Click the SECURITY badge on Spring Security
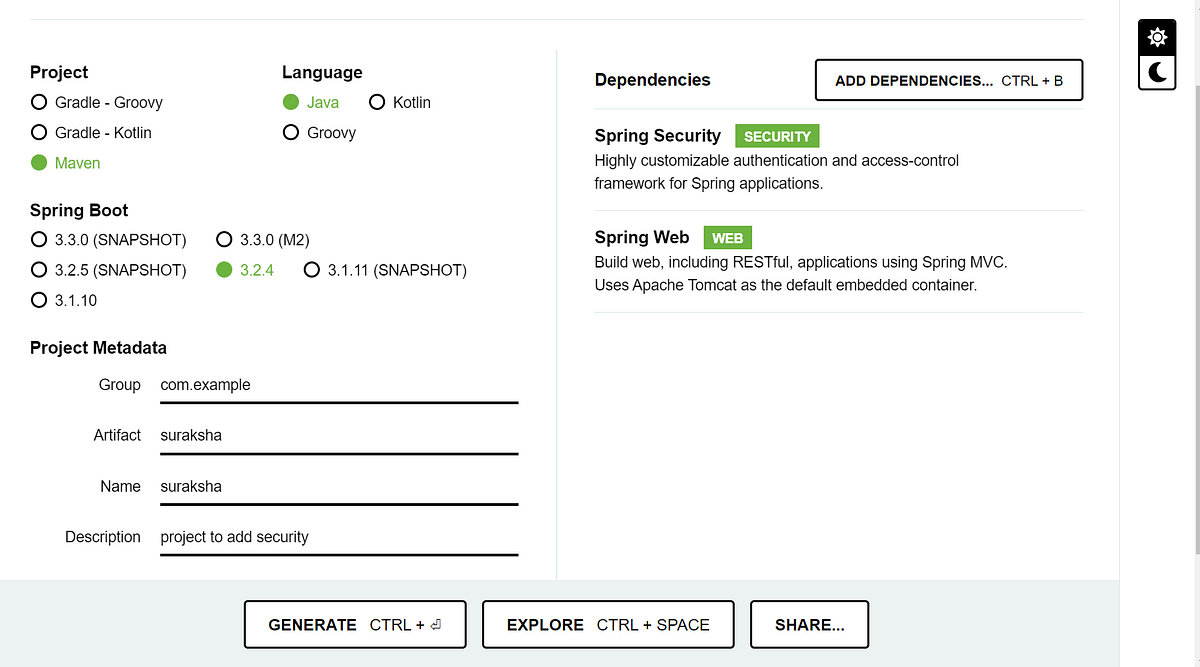This screenshot has height=667, width=1200. tap(777, 135)
